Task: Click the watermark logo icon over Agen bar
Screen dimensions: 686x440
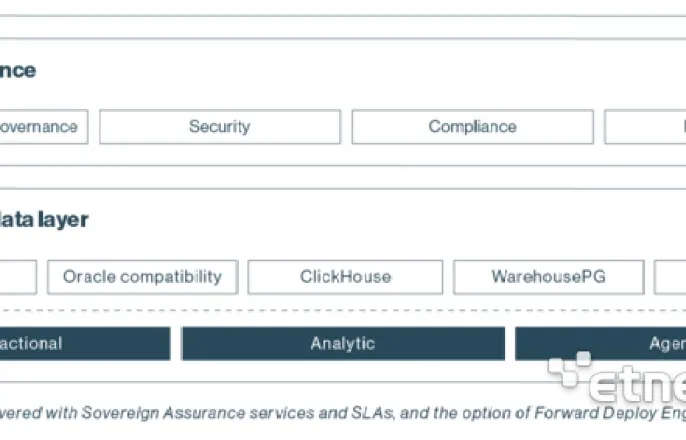Action: click(569, 370)
